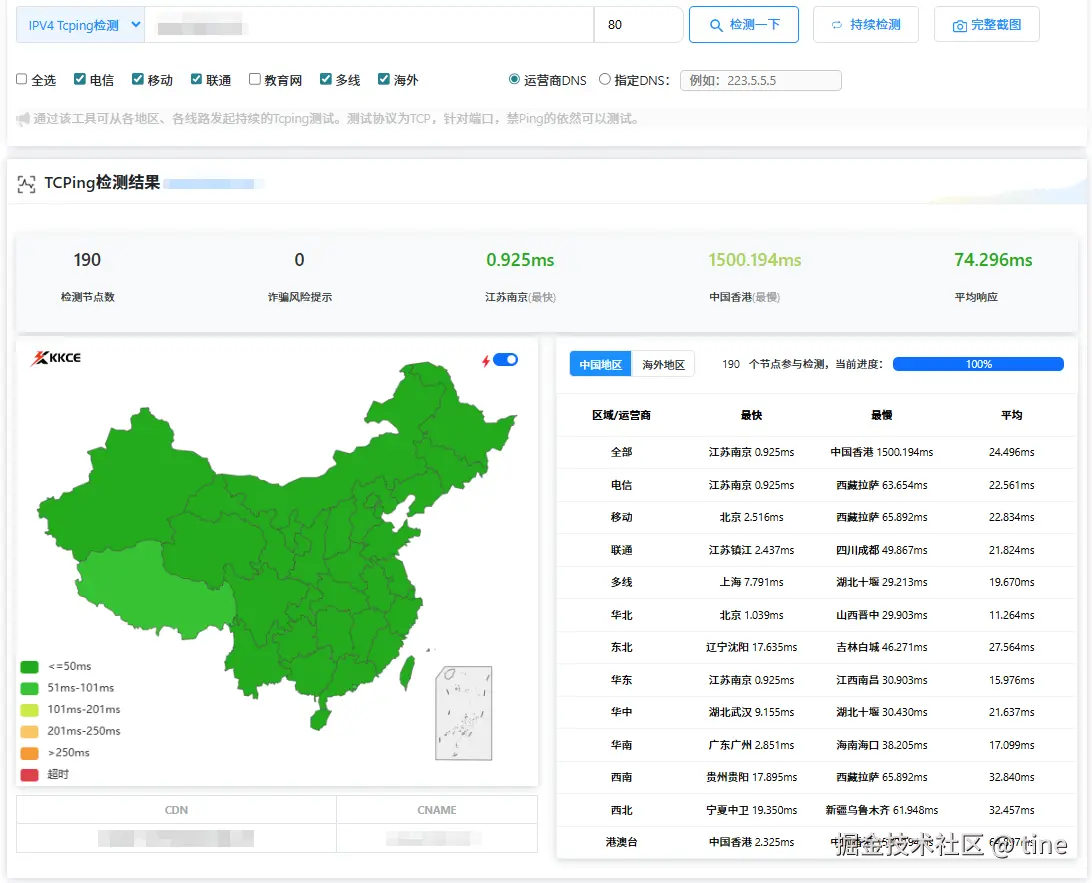Uncheck the 电信 checkbox
This screenshot has height=883, width=1092.
tap(79, 79)
